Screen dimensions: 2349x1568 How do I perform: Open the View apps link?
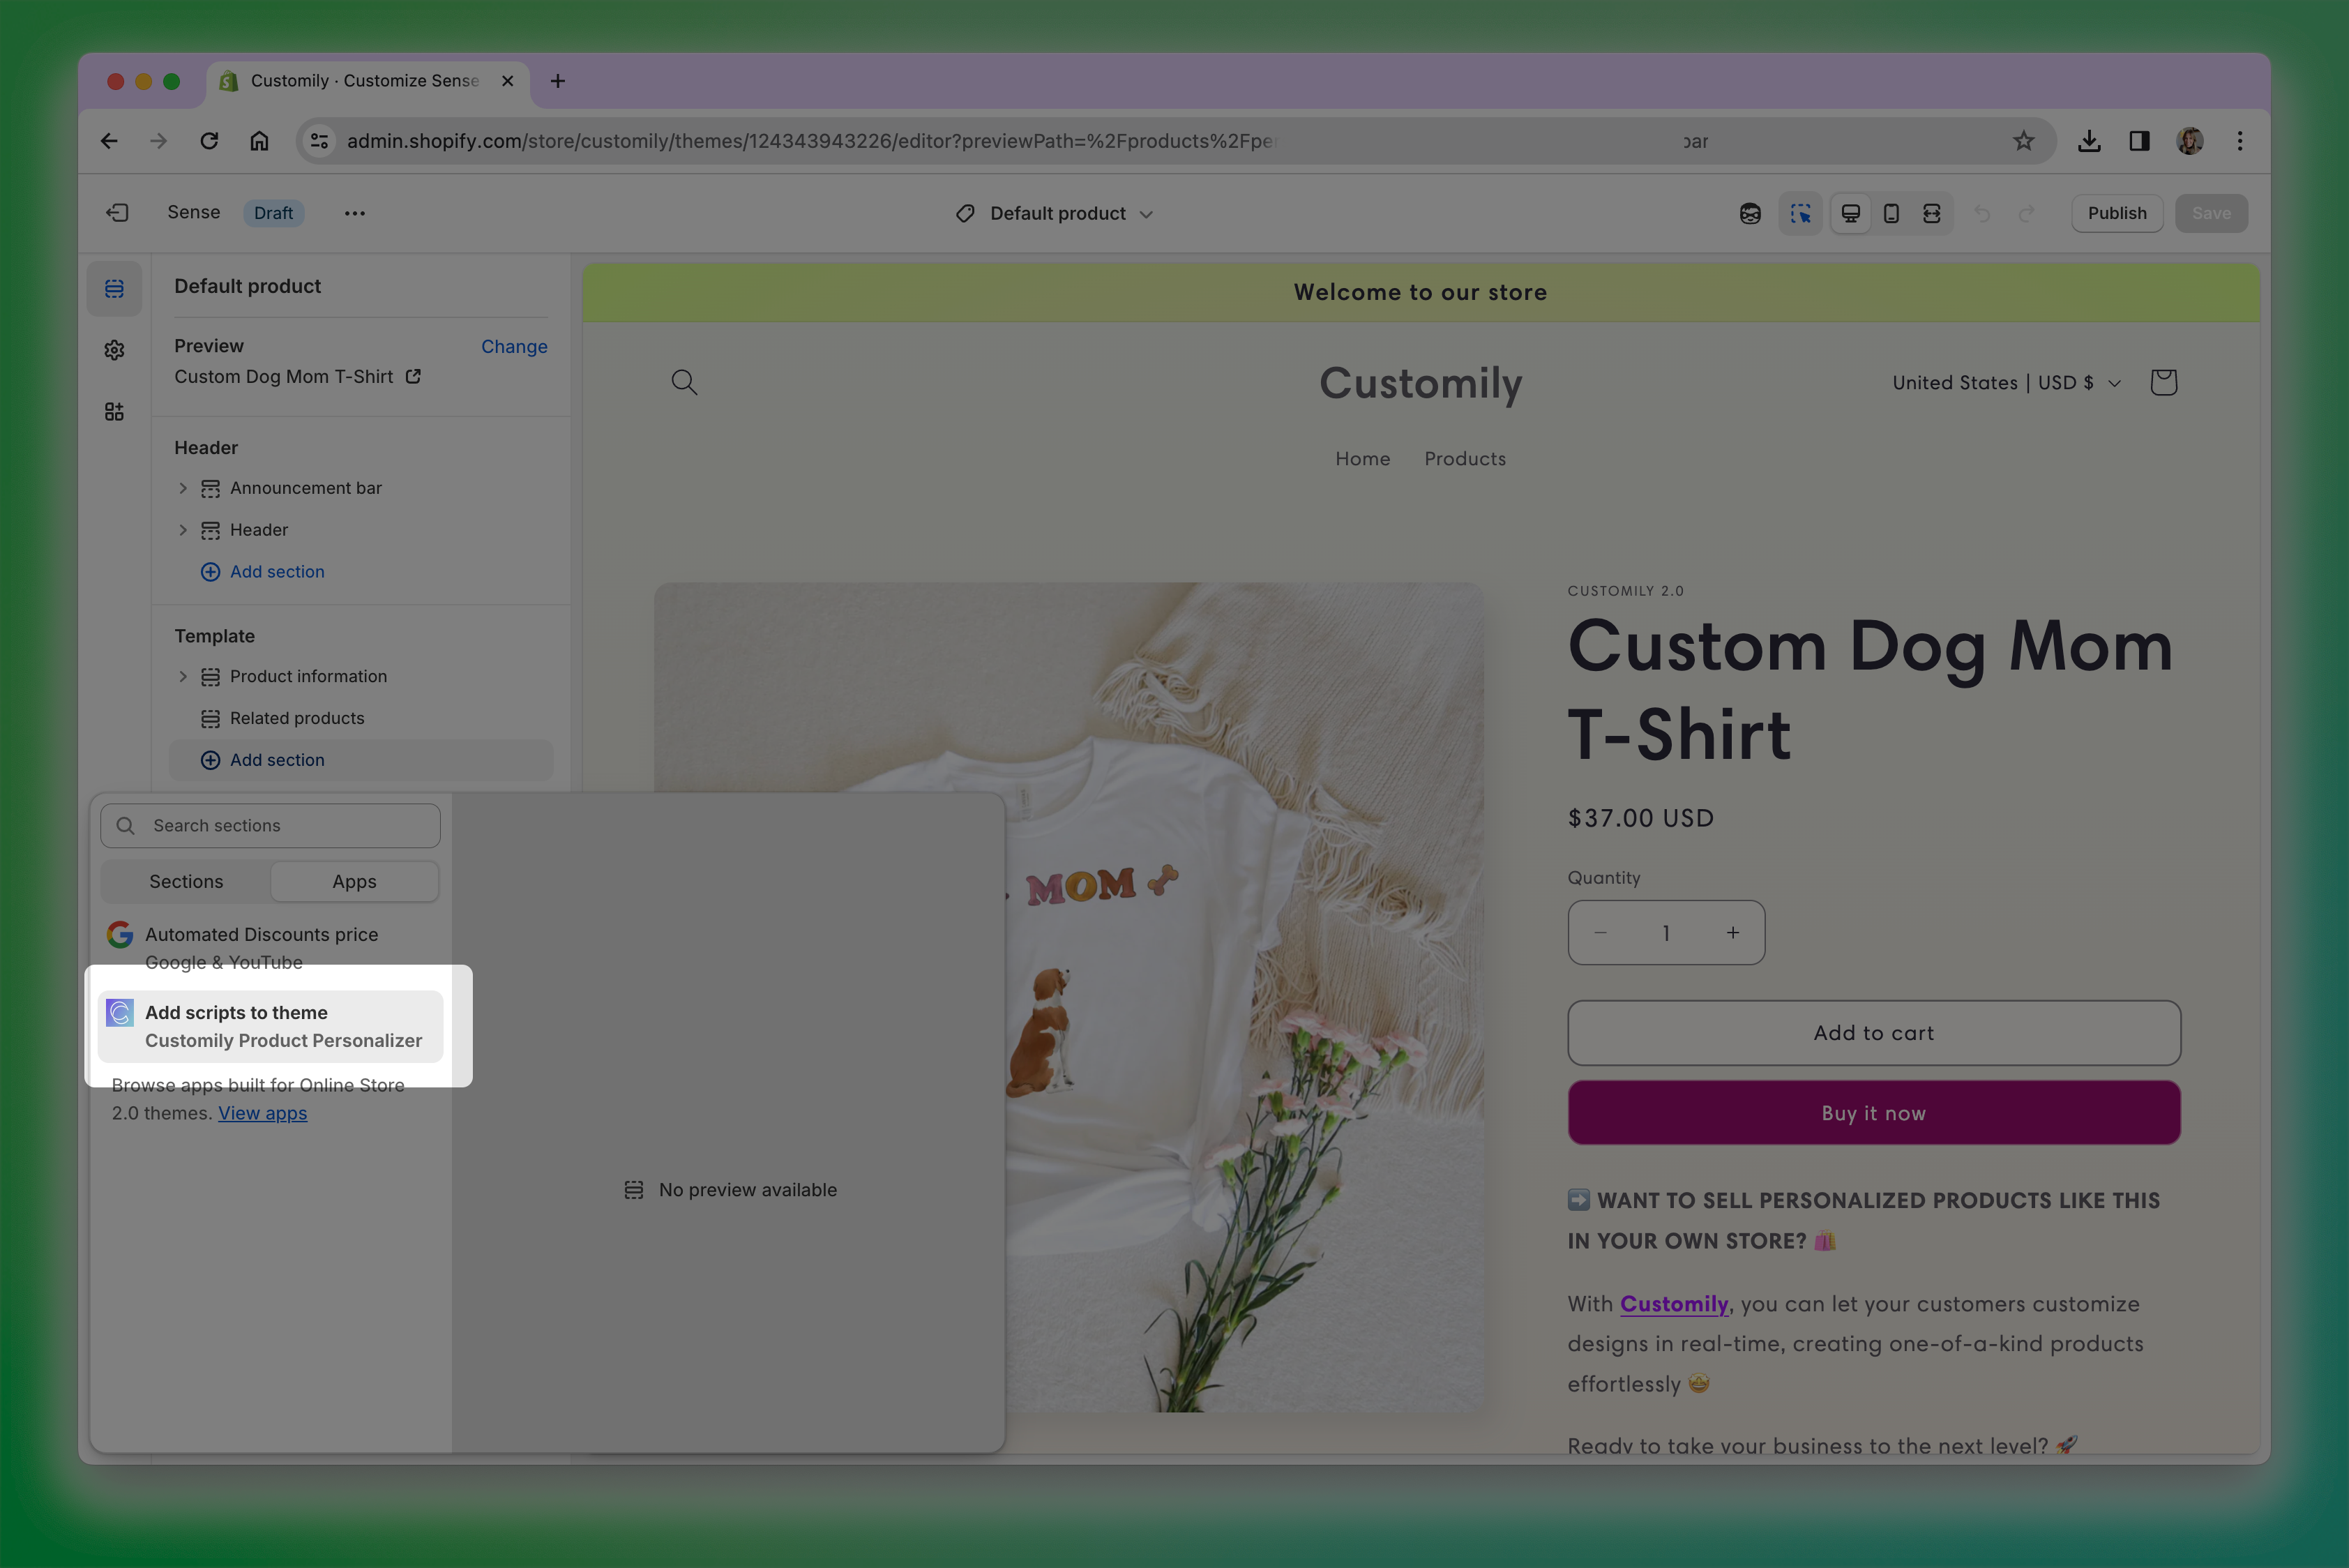point(262,1113)
